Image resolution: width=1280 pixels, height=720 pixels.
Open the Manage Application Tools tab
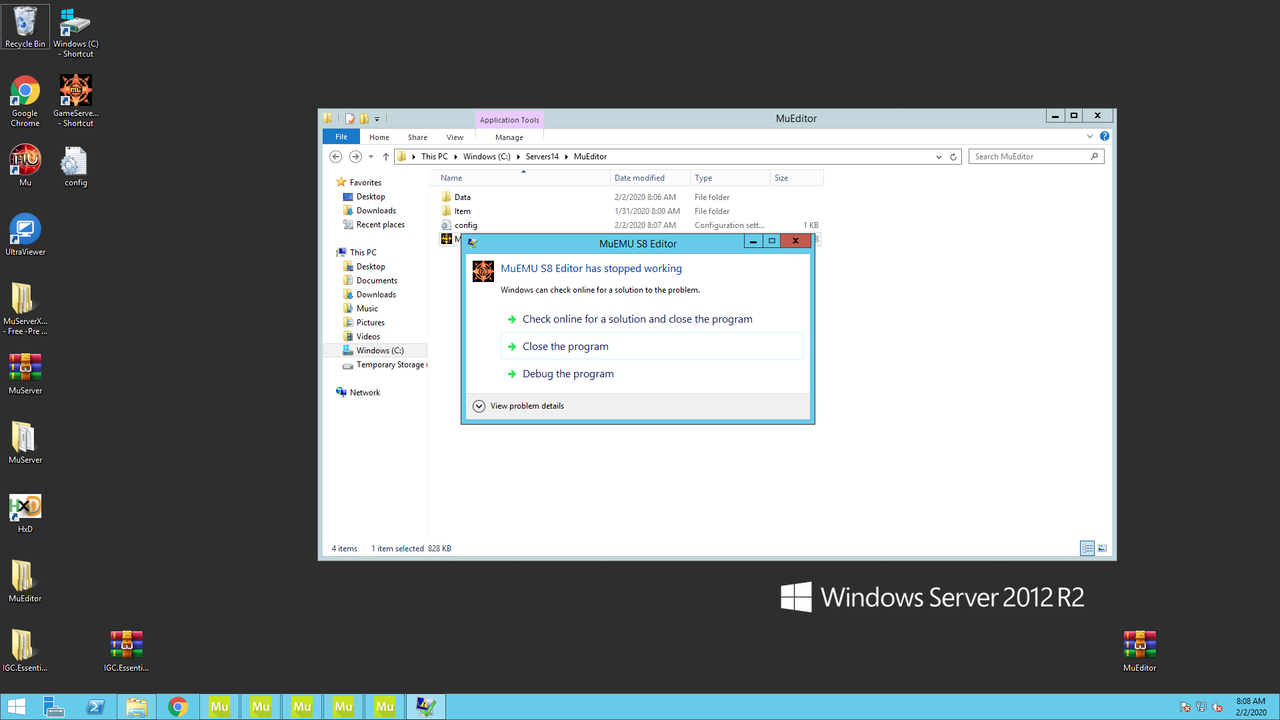coord(509,137)
